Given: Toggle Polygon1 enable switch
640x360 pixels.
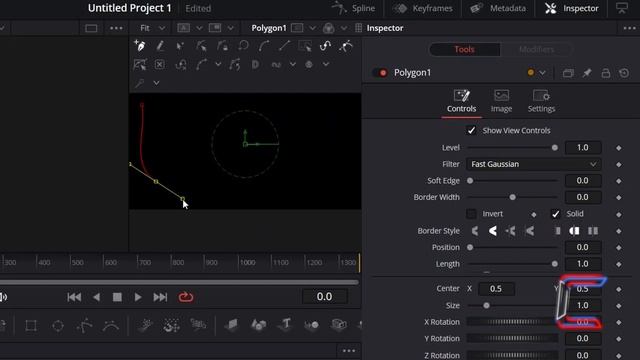Looking at the screenshot, I should [x=380, y=73].
